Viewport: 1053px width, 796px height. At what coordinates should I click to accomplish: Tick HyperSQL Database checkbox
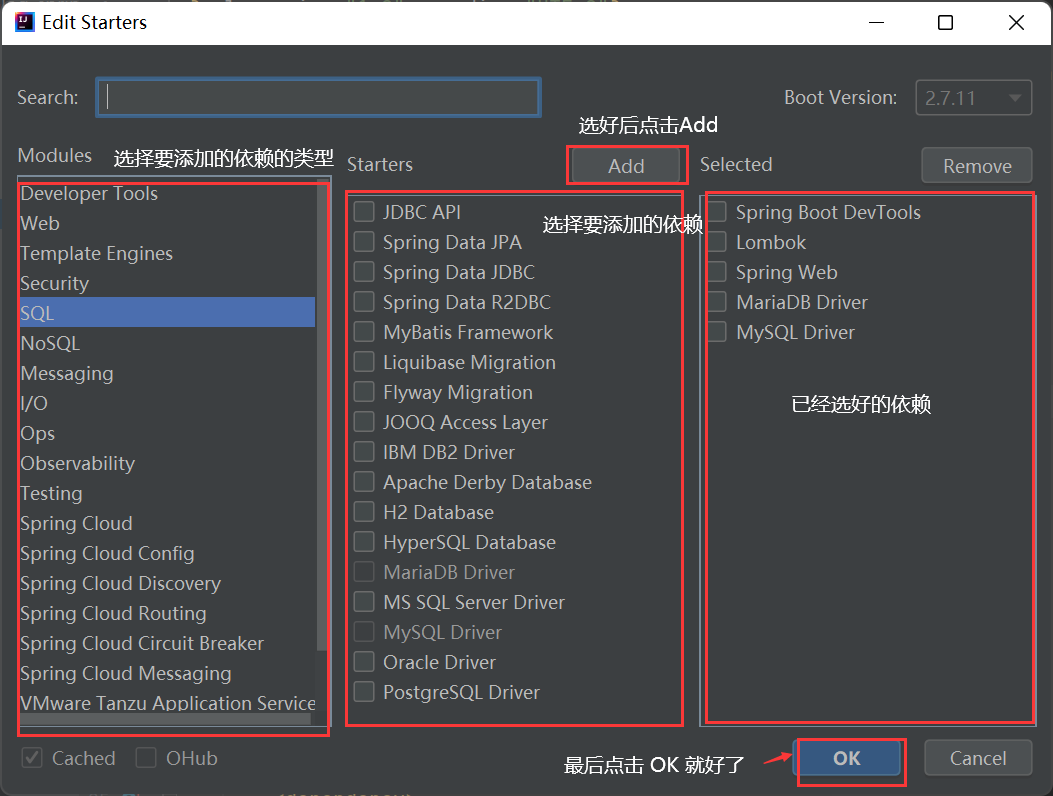pyautogui.click(x=364, y=542)
